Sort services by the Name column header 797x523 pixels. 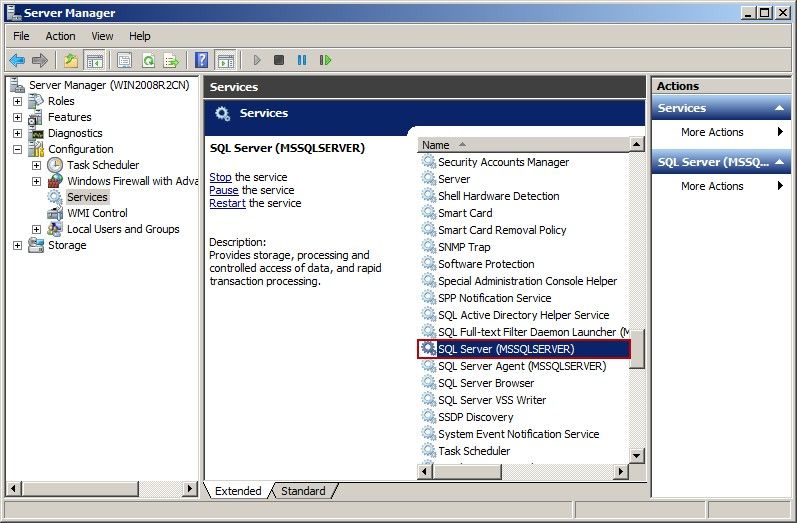pos(523,145)
